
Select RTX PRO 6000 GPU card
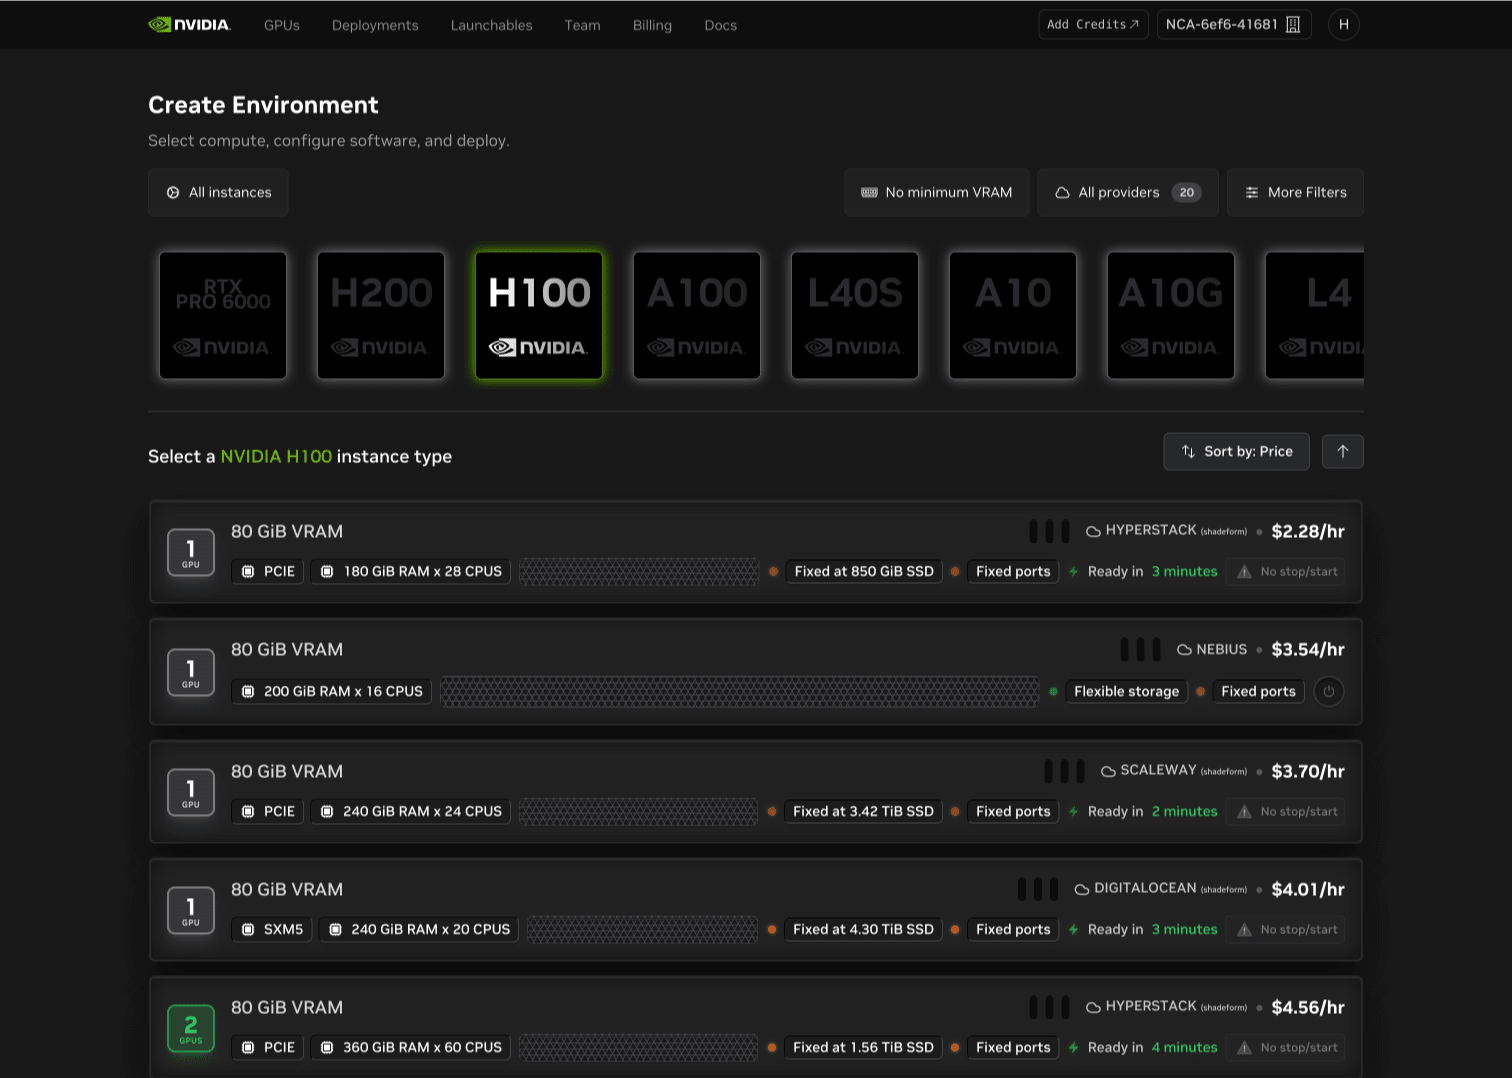(x=223, y=315)
